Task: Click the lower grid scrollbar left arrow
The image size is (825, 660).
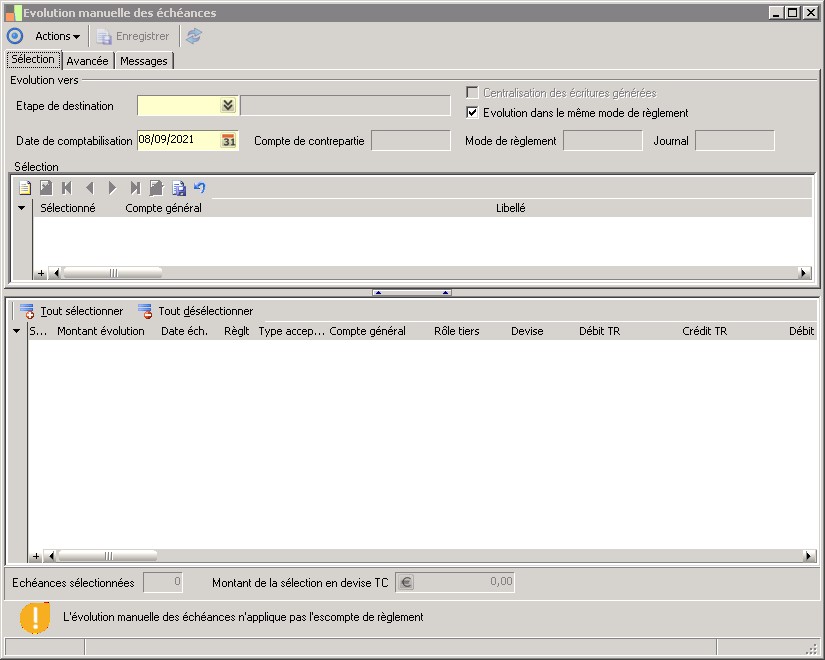Action: (51, 556)
